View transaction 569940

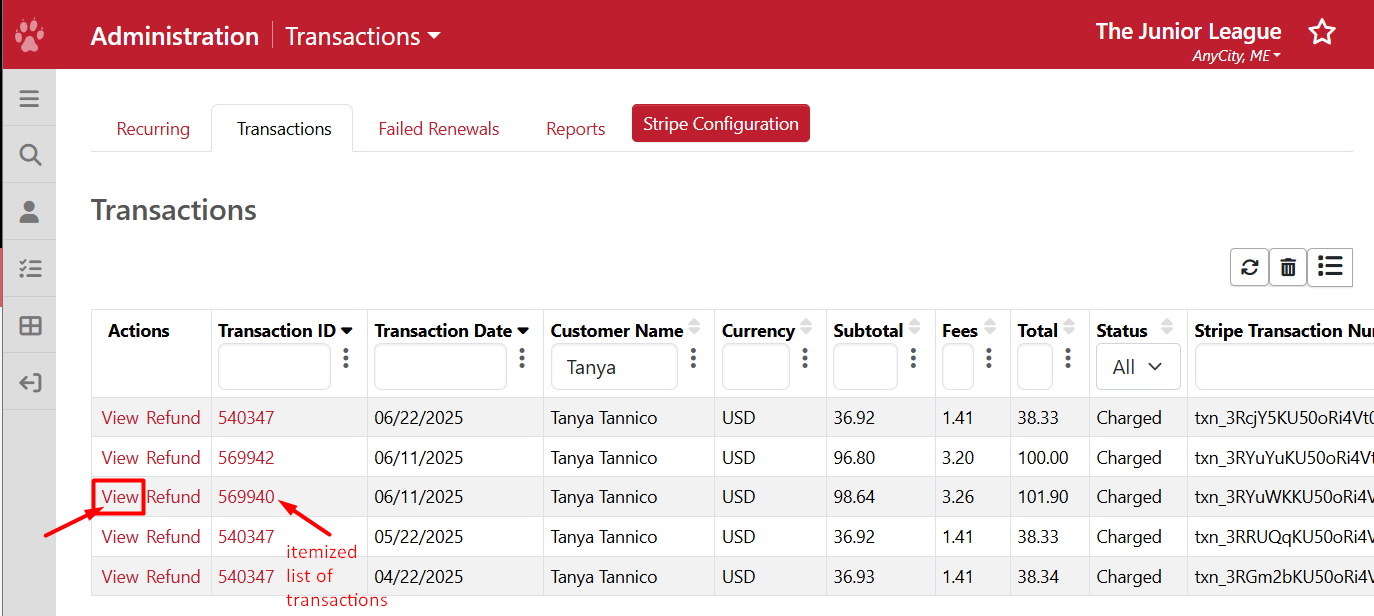click(x=120, y=497)
